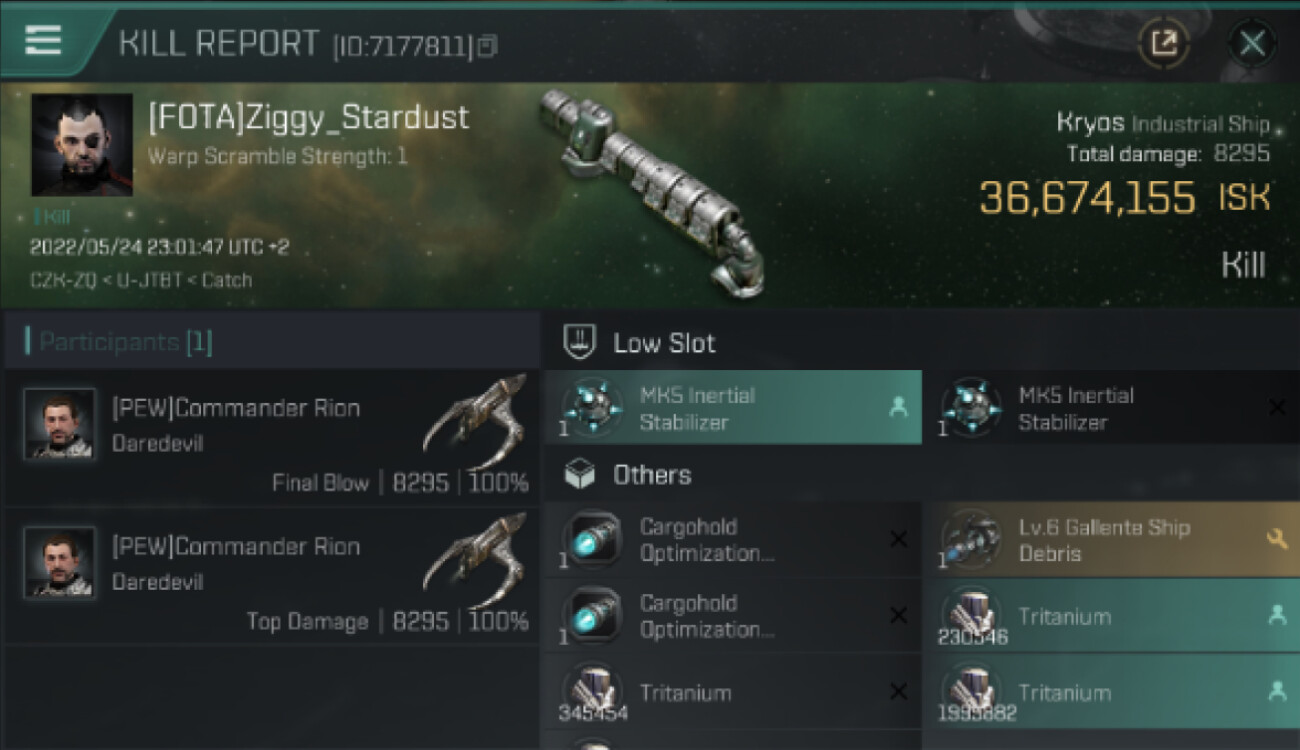
Task: Click the Tritanium 345454 item icon
Action: point(592,692)
